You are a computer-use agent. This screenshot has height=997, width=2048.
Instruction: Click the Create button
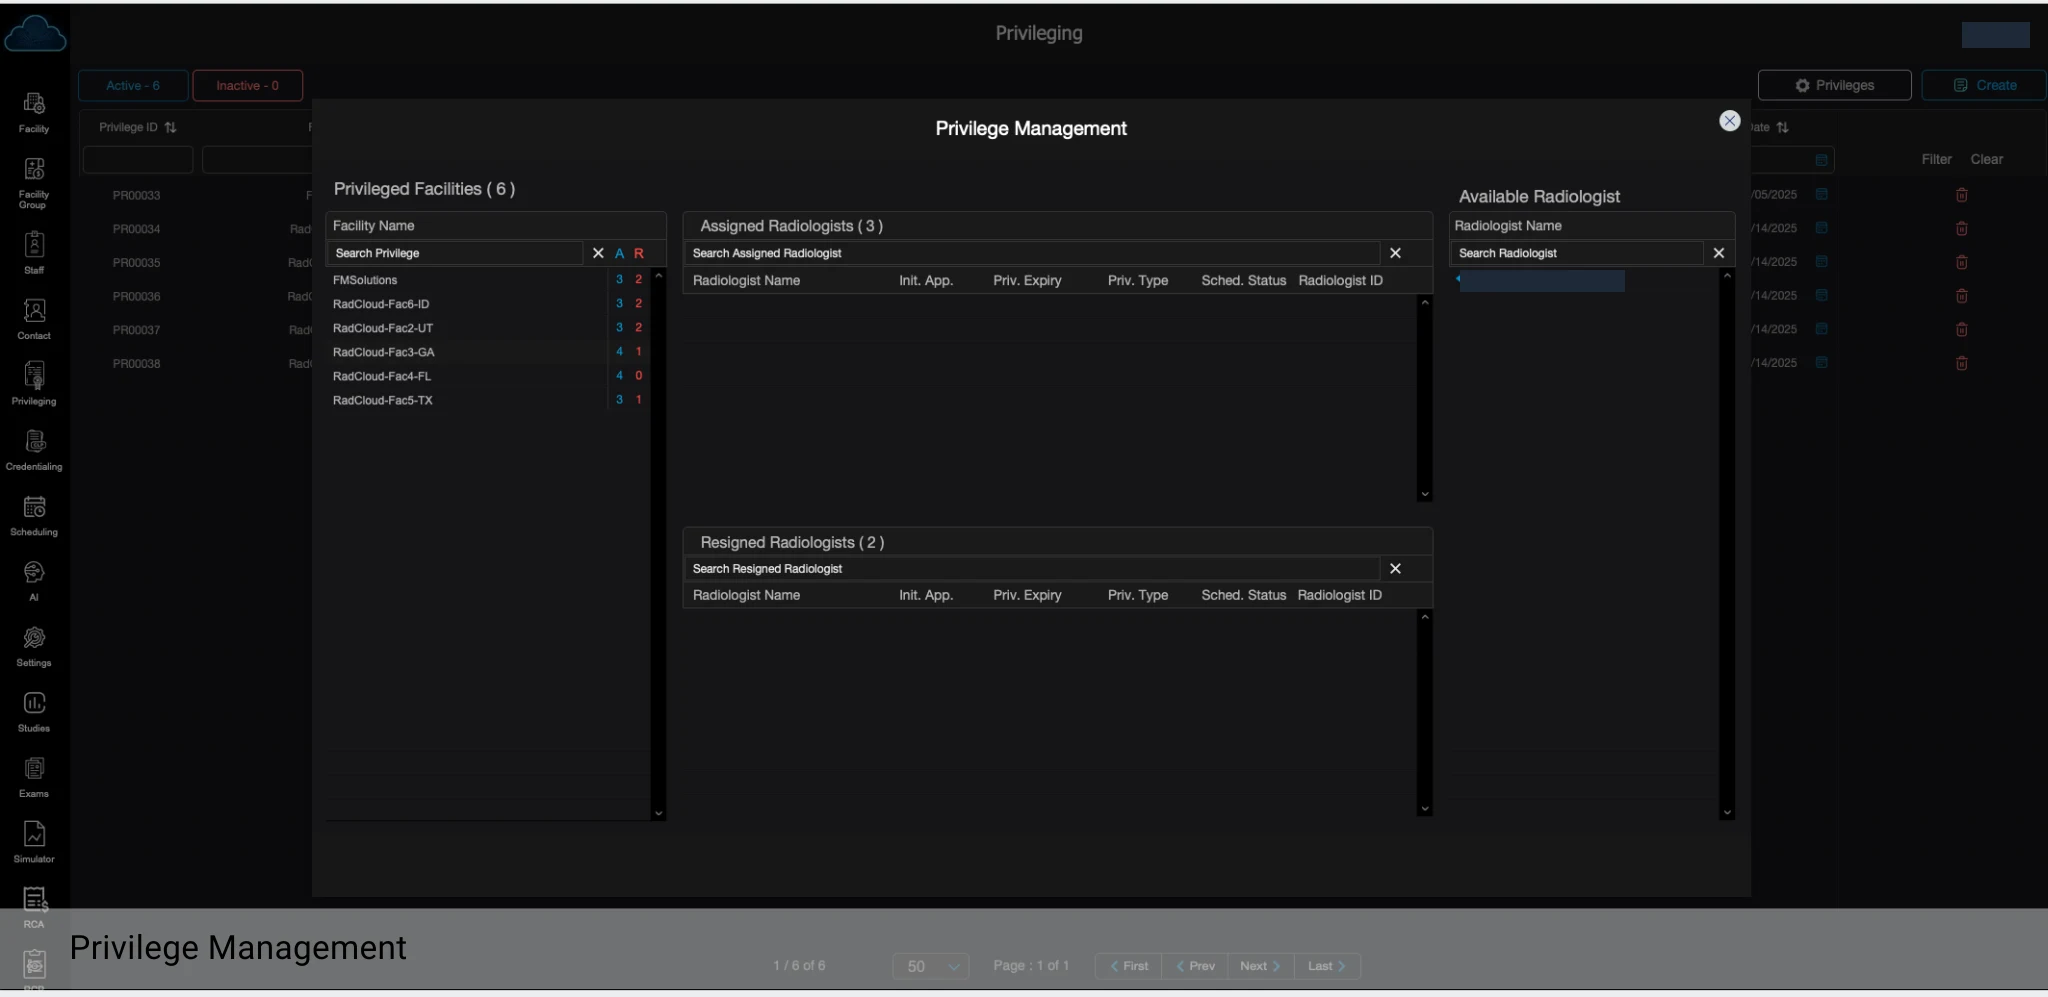[x=1984, y=85]
